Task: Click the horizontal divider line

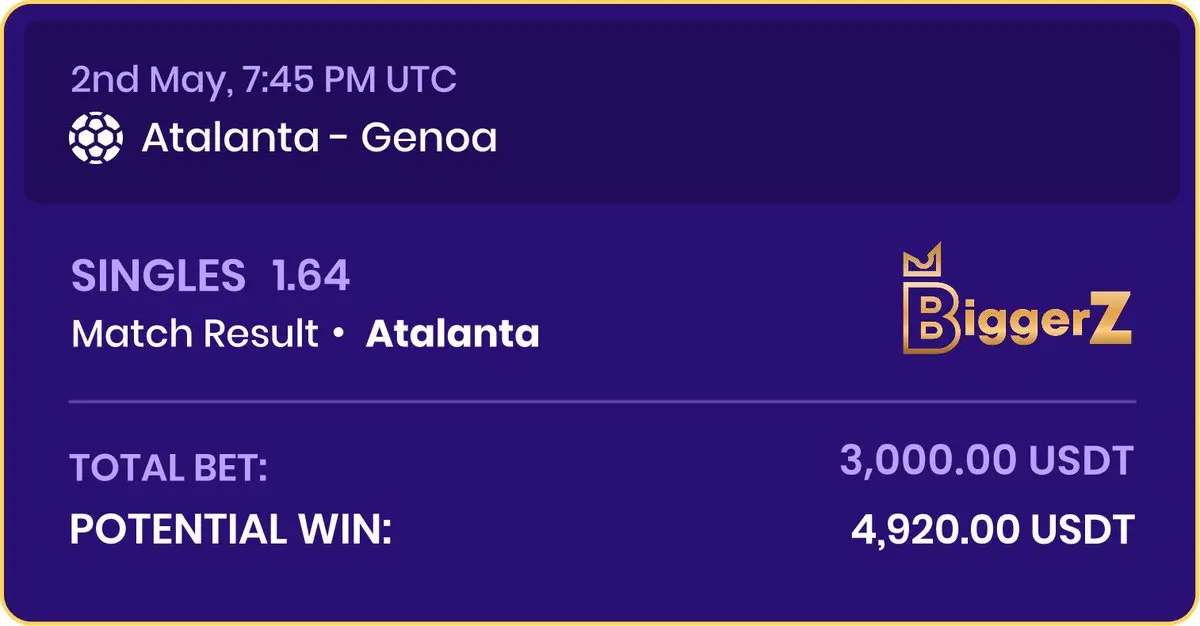Action: [x=602, y=402]
